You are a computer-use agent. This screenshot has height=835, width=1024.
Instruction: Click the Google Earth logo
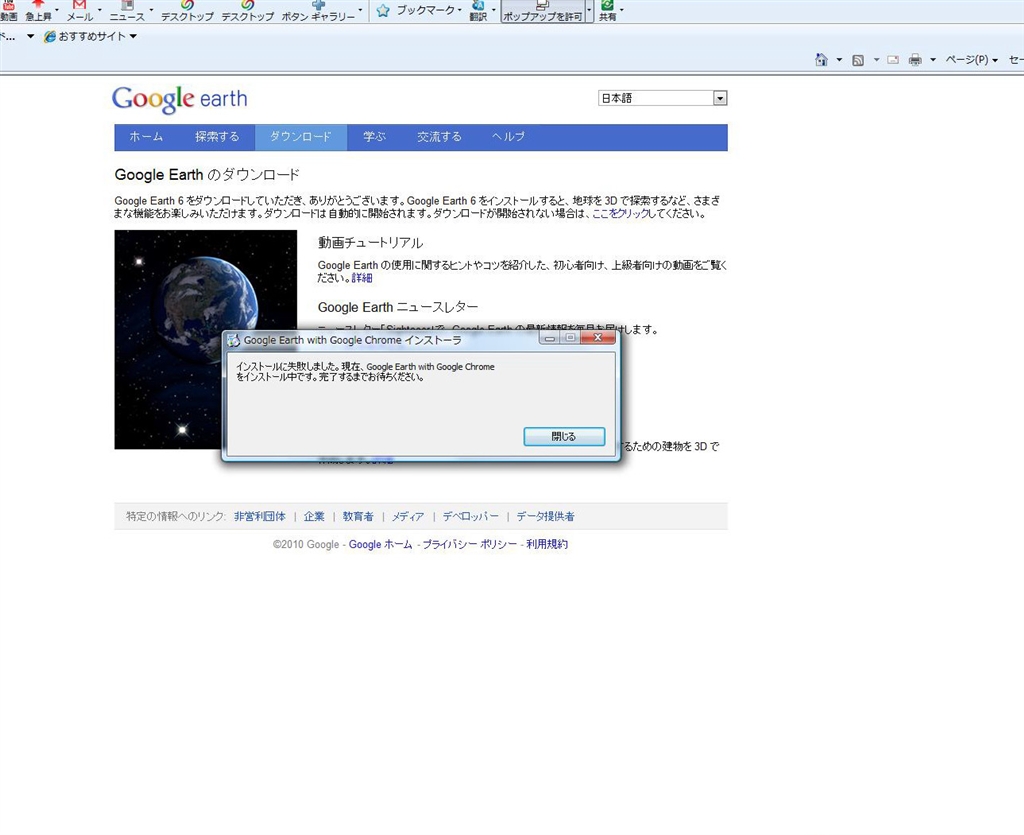[x=180, y=99]
